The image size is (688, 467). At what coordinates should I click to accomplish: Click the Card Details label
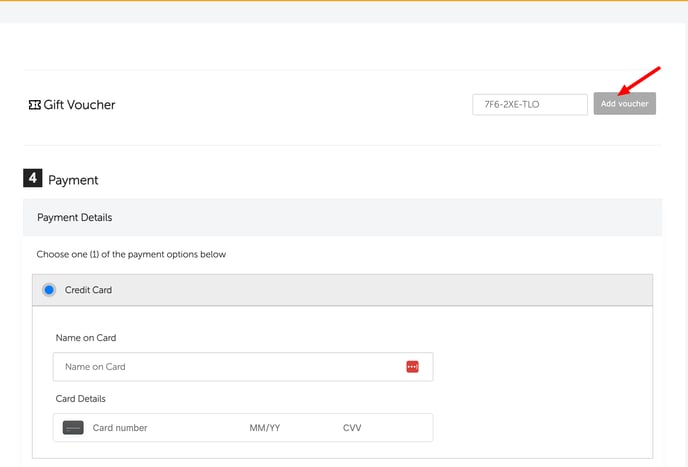coord(80,399)
